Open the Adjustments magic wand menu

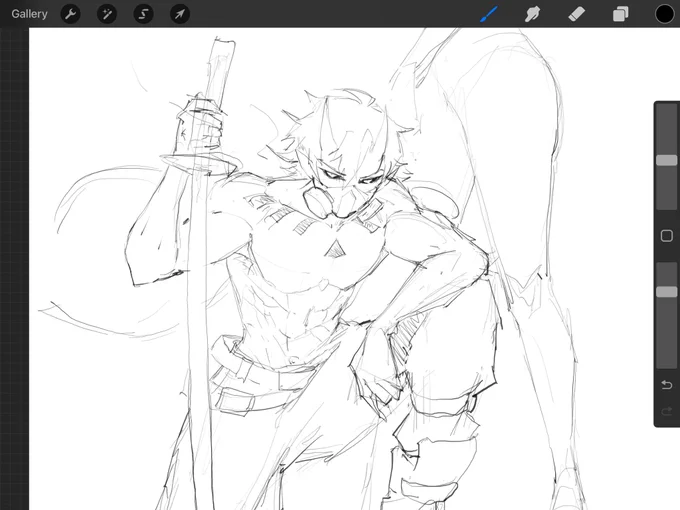tap(107, 14)
